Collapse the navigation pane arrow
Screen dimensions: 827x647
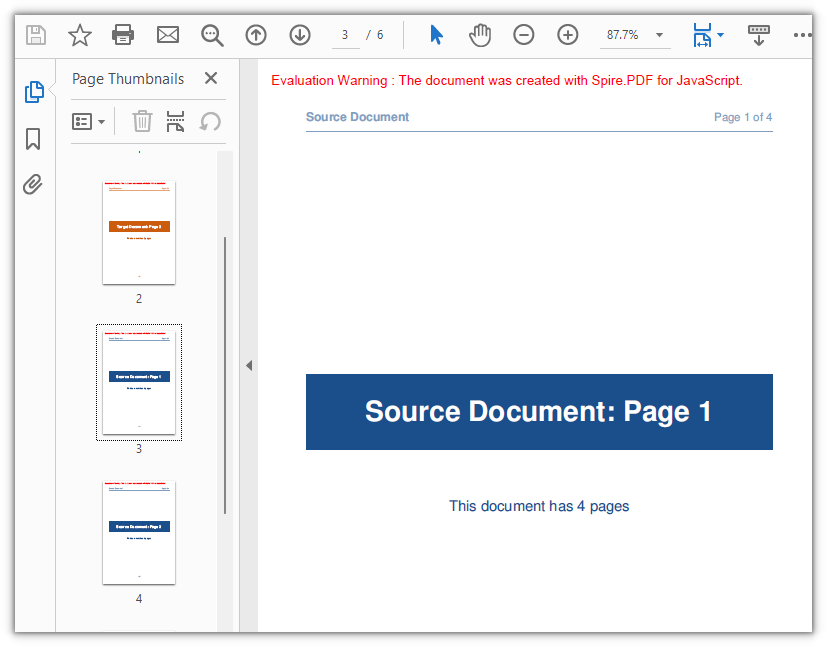[249, 365]
